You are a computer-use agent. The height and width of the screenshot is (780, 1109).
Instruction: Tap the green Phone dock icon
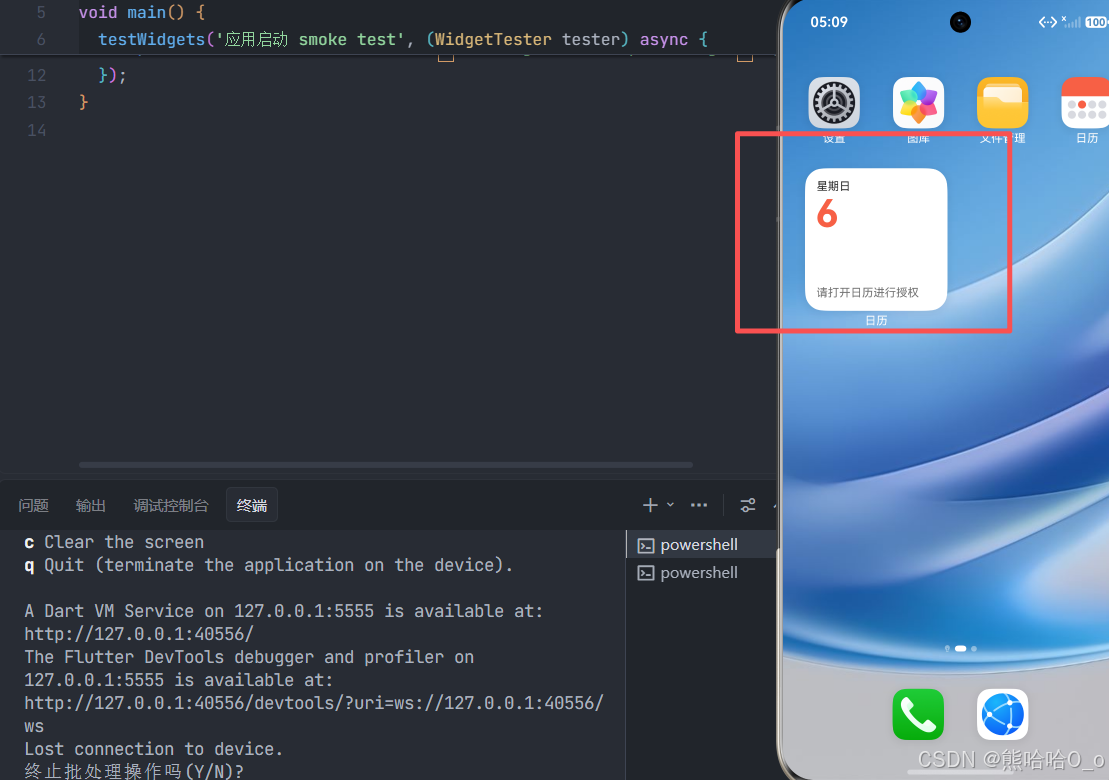coord(918,714)
